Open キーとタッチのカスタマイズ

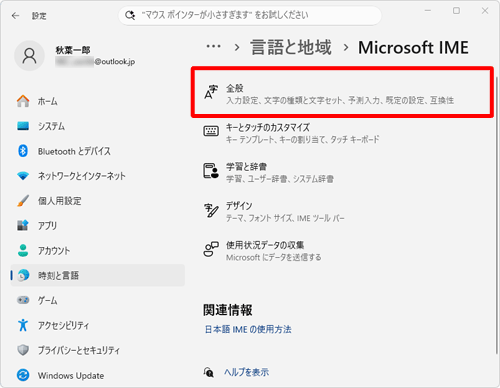pos(342,133)
